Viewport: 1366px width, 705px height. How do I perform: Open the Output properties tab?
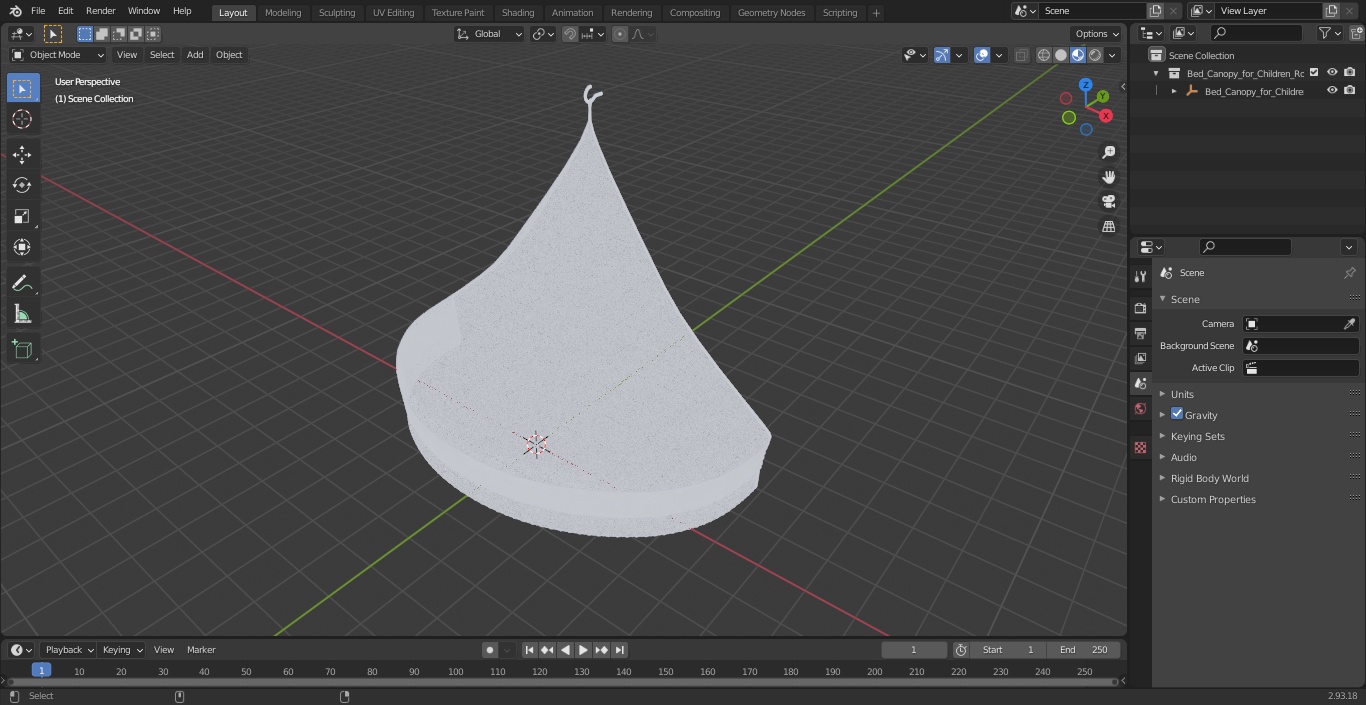(x=1140, y=333)
